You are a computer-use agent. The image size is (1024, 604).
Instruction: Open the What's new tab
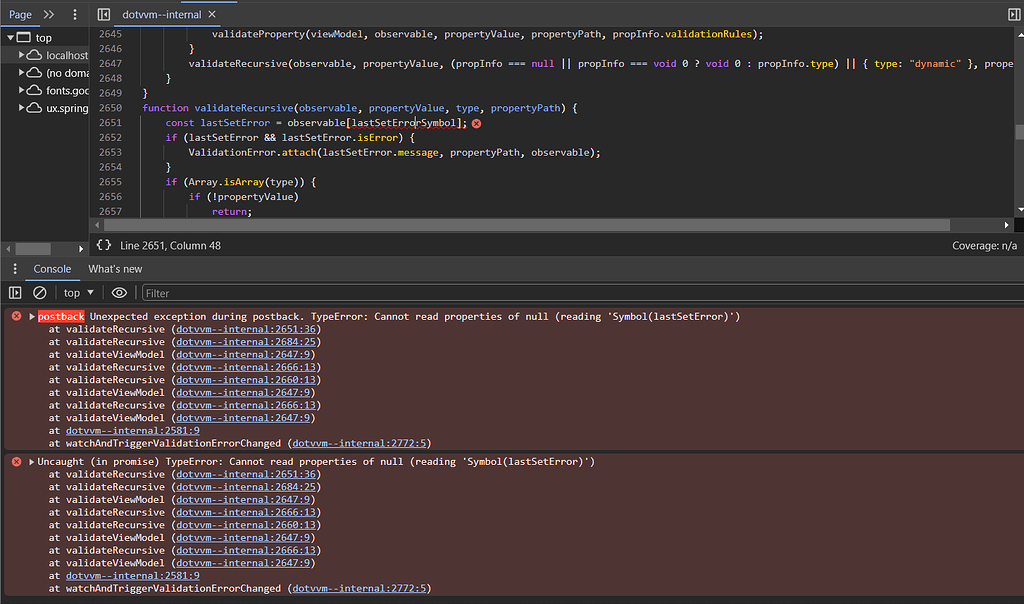(x=114, y=268)
